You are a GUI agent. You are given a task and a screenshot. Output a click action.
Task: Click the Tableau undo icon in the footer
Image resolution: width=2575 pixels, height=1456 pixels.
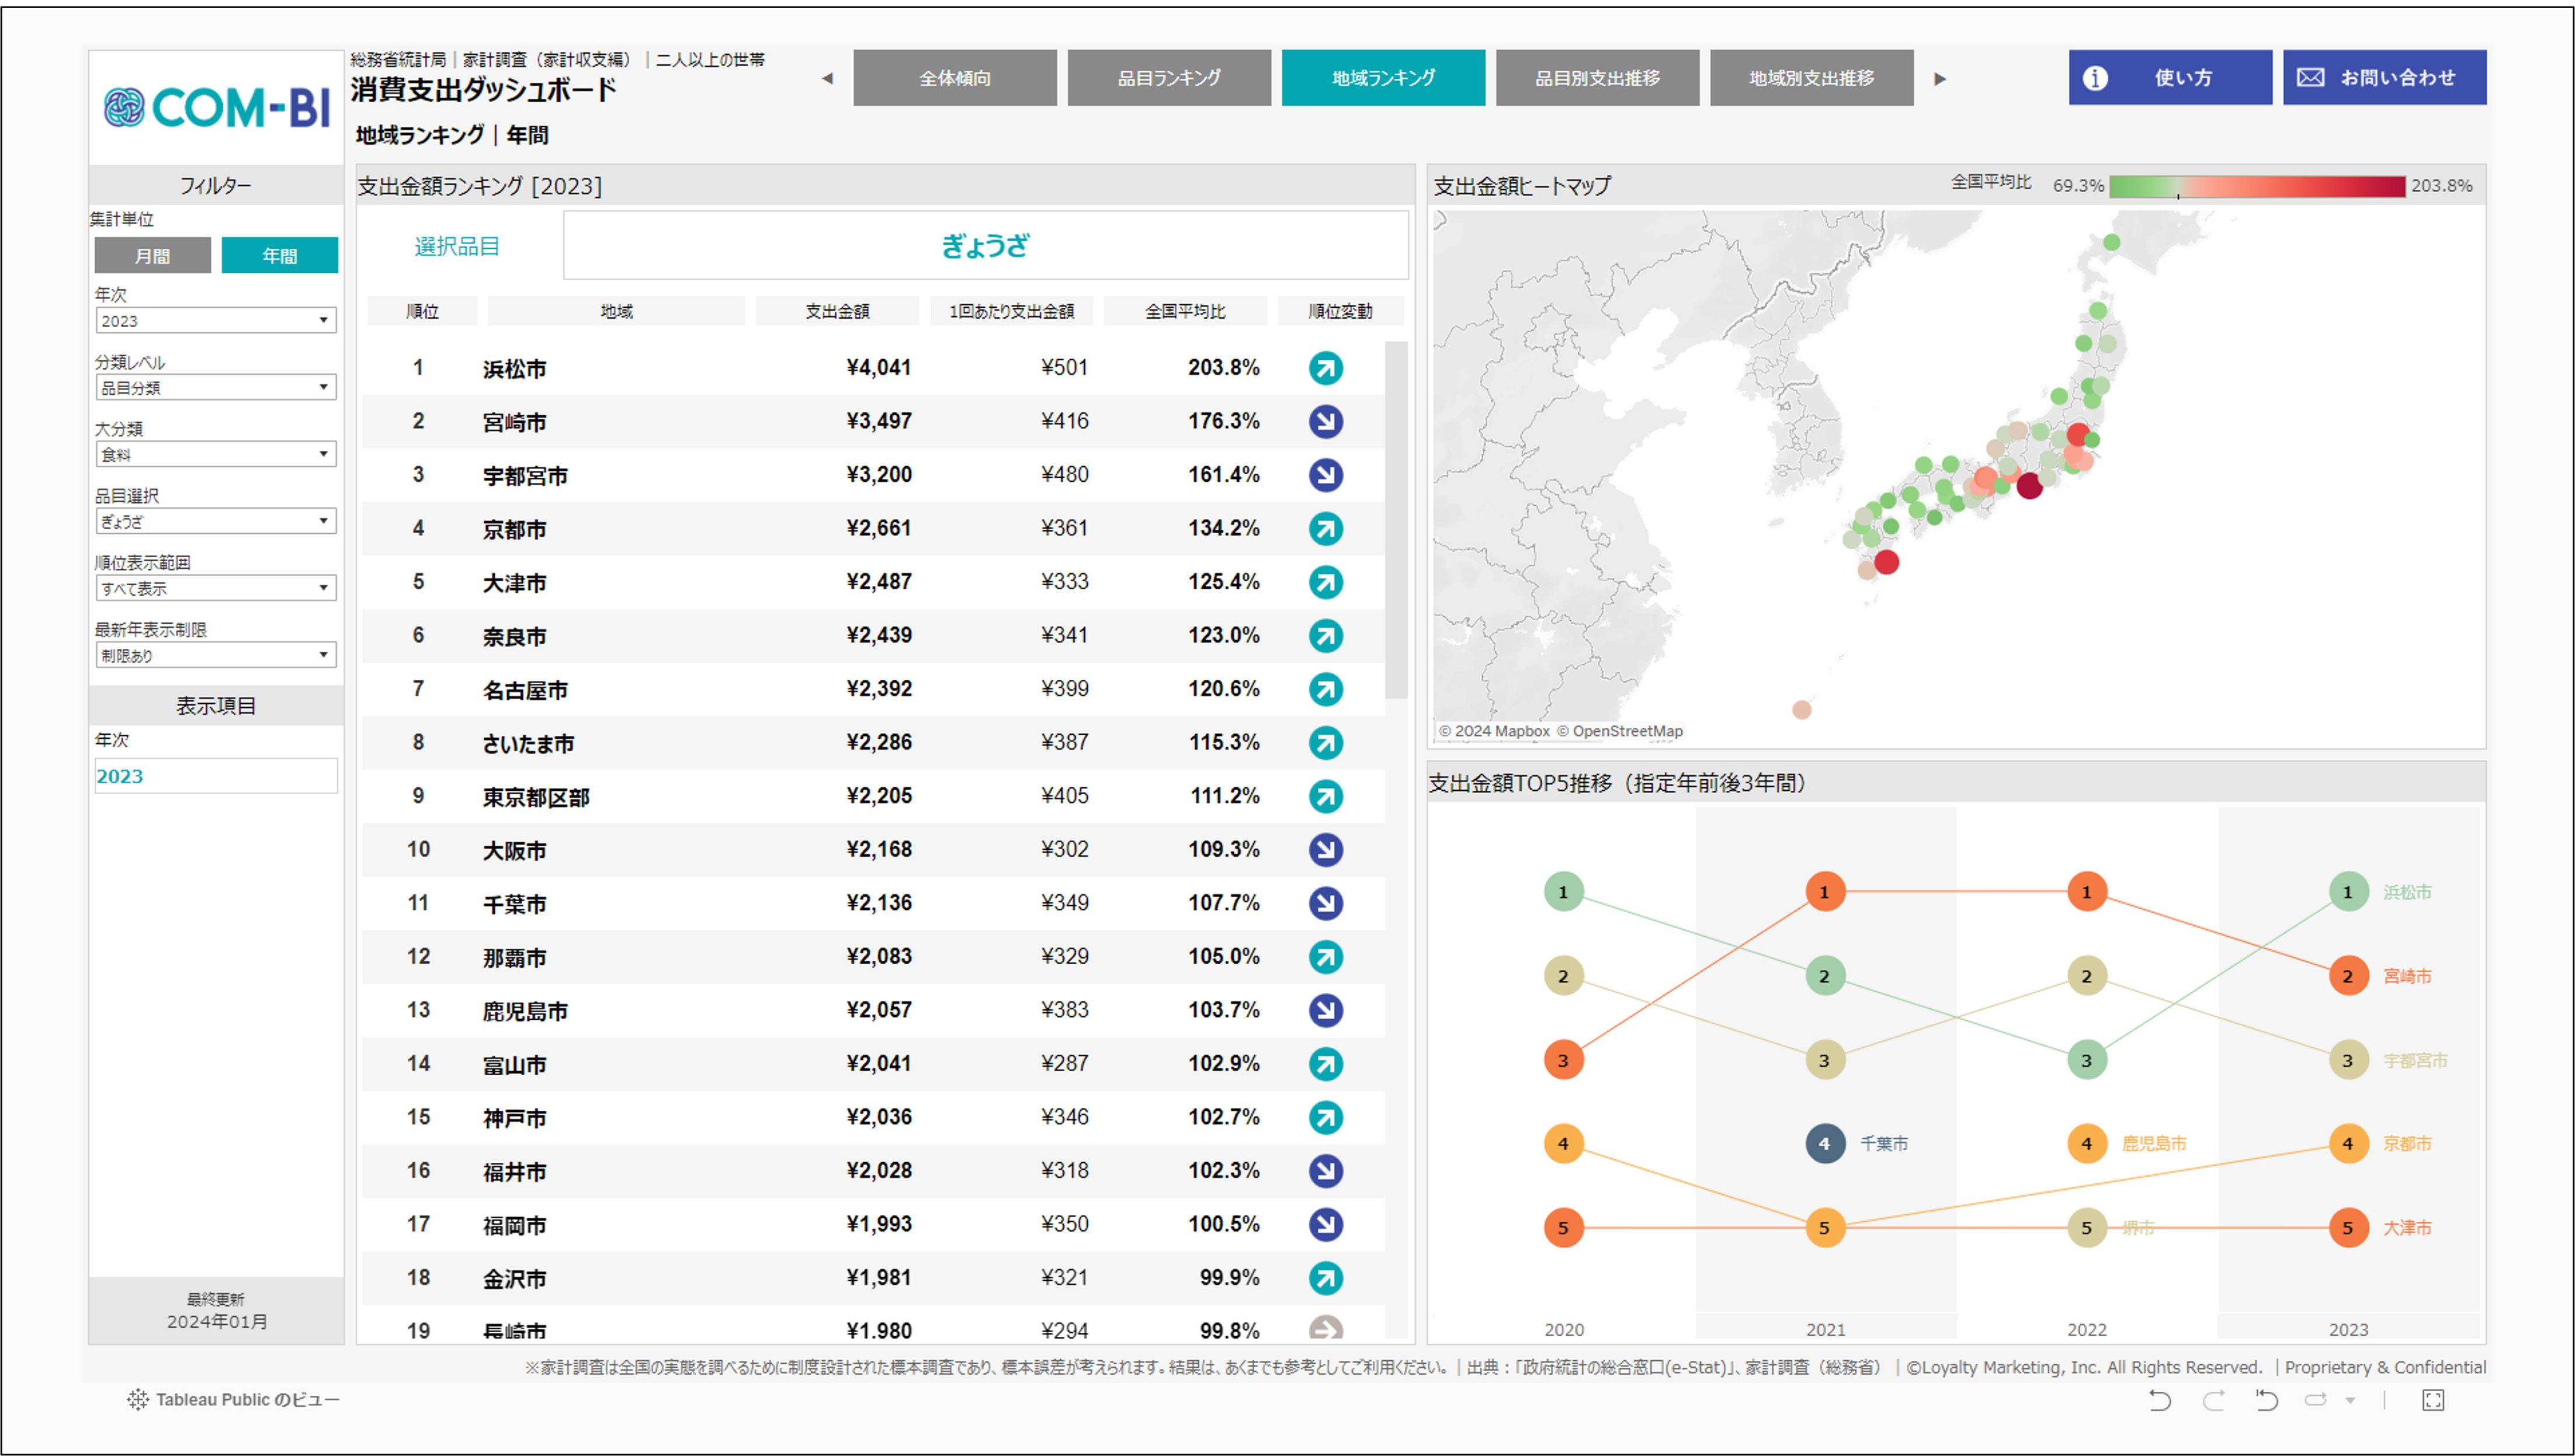pyautogui.click(x=2160, y=1400)
